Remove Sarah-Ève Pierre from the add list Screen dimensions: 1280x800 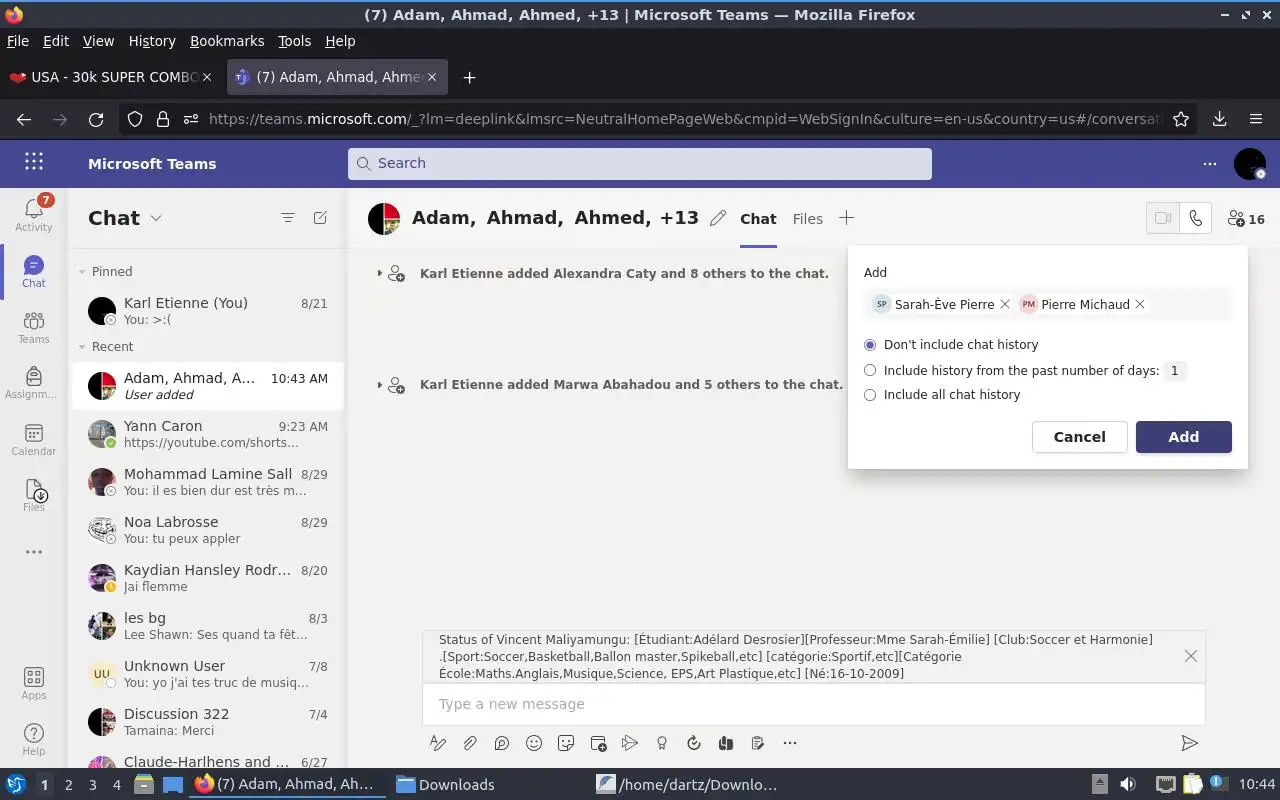[x=1005, y=304]
